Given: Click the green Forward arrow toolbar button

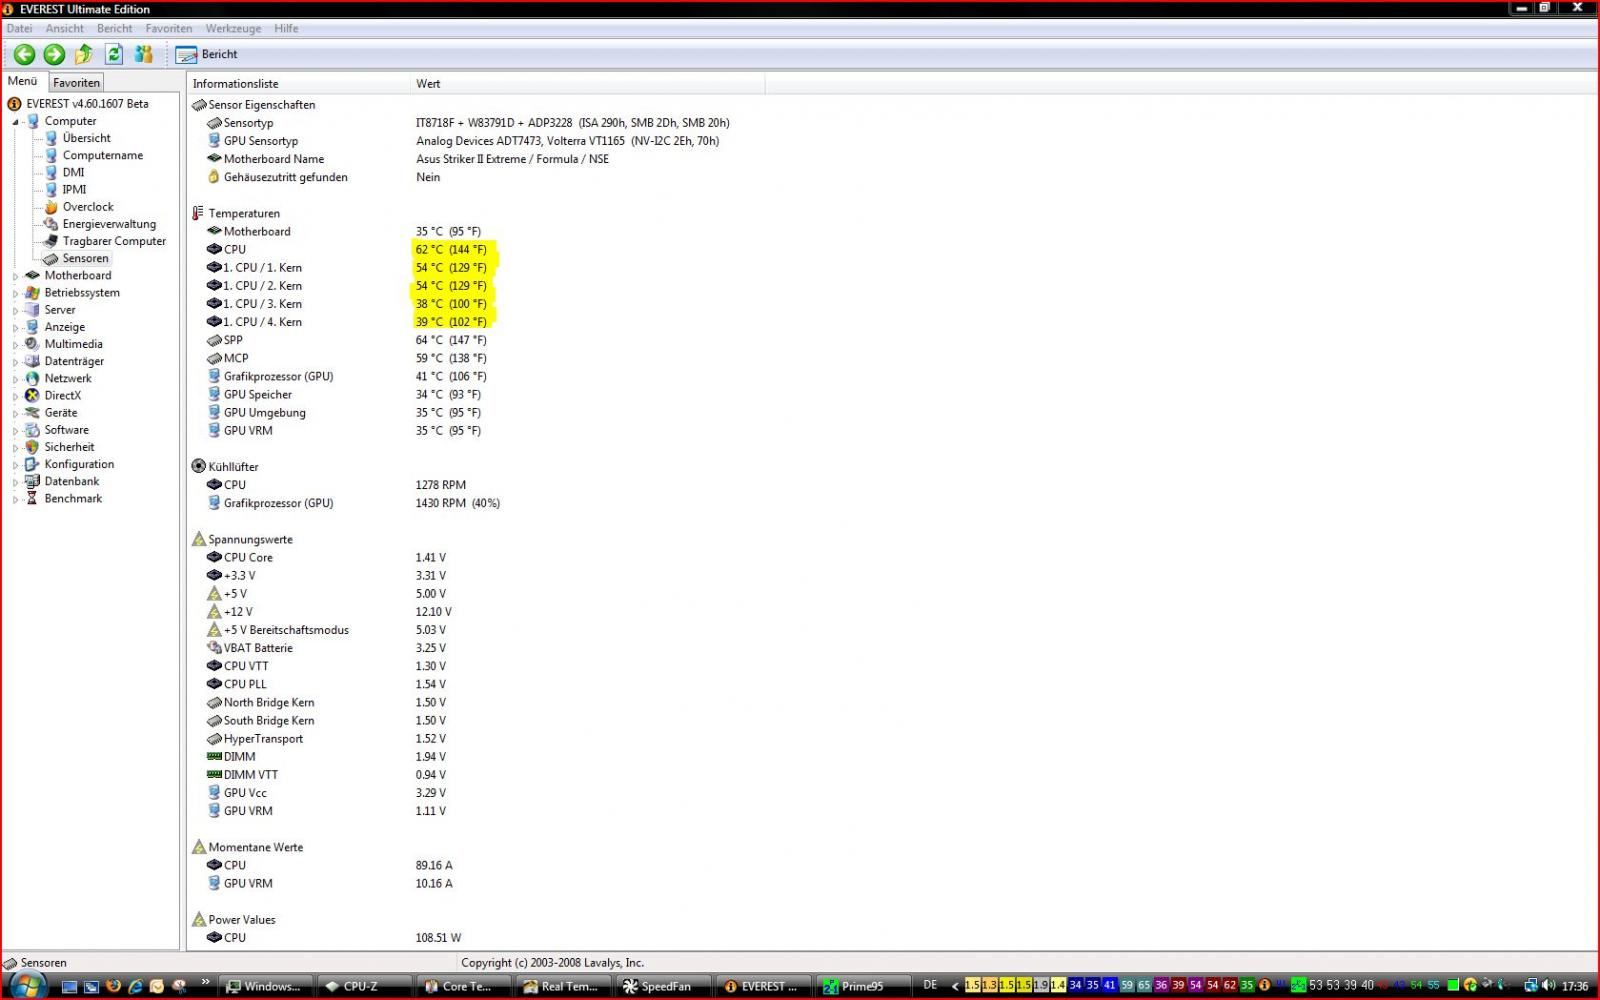Looking at the screenshot, I should coord(54,54).
